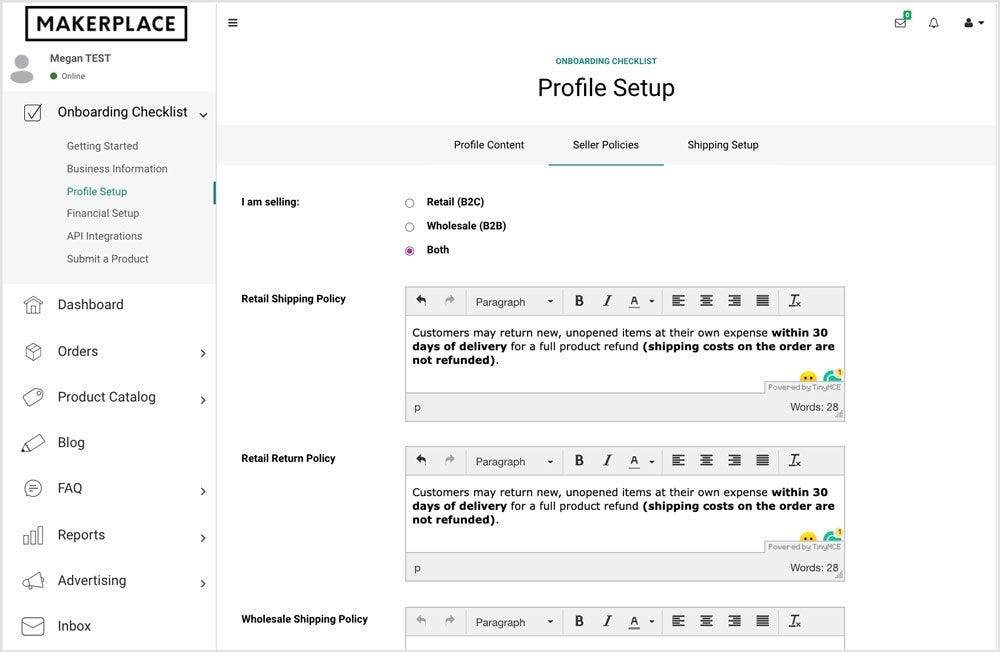
Task: Click the emoji icon in Retail Shipping Policy editor
Action: [x=808, y=377]
